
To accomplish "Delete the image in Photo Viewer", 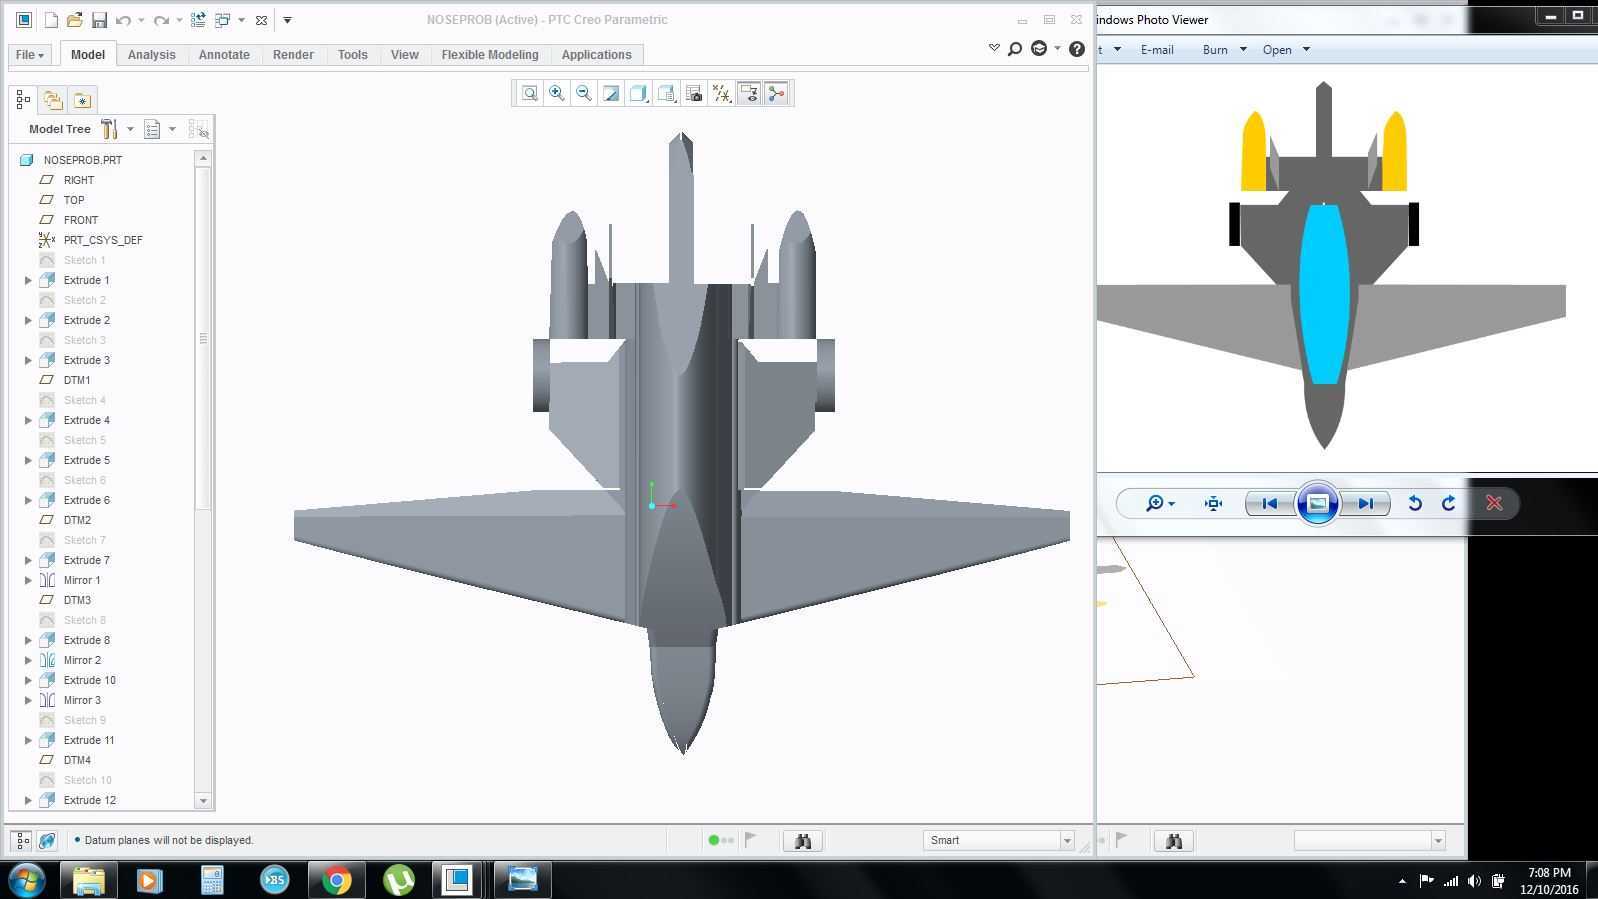I will click(1494, 503).
